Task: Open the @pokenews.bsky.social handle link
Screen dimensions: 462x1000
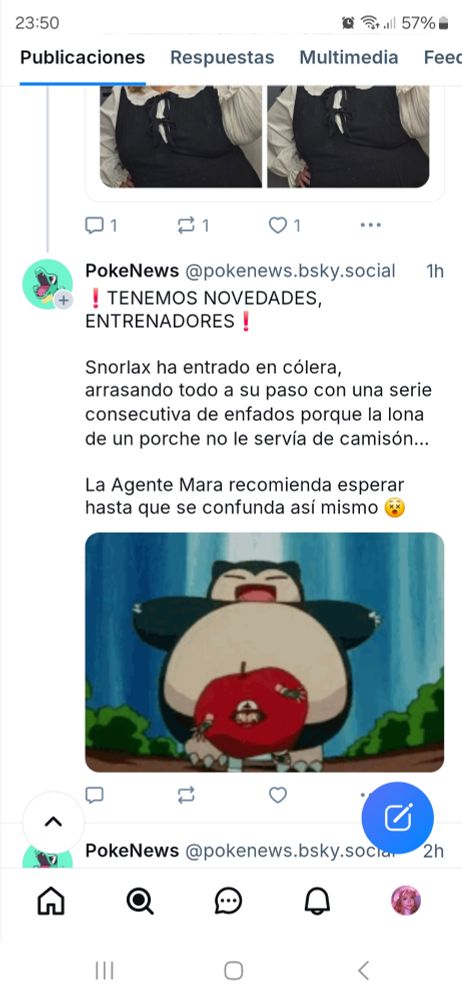Action: 290,271
